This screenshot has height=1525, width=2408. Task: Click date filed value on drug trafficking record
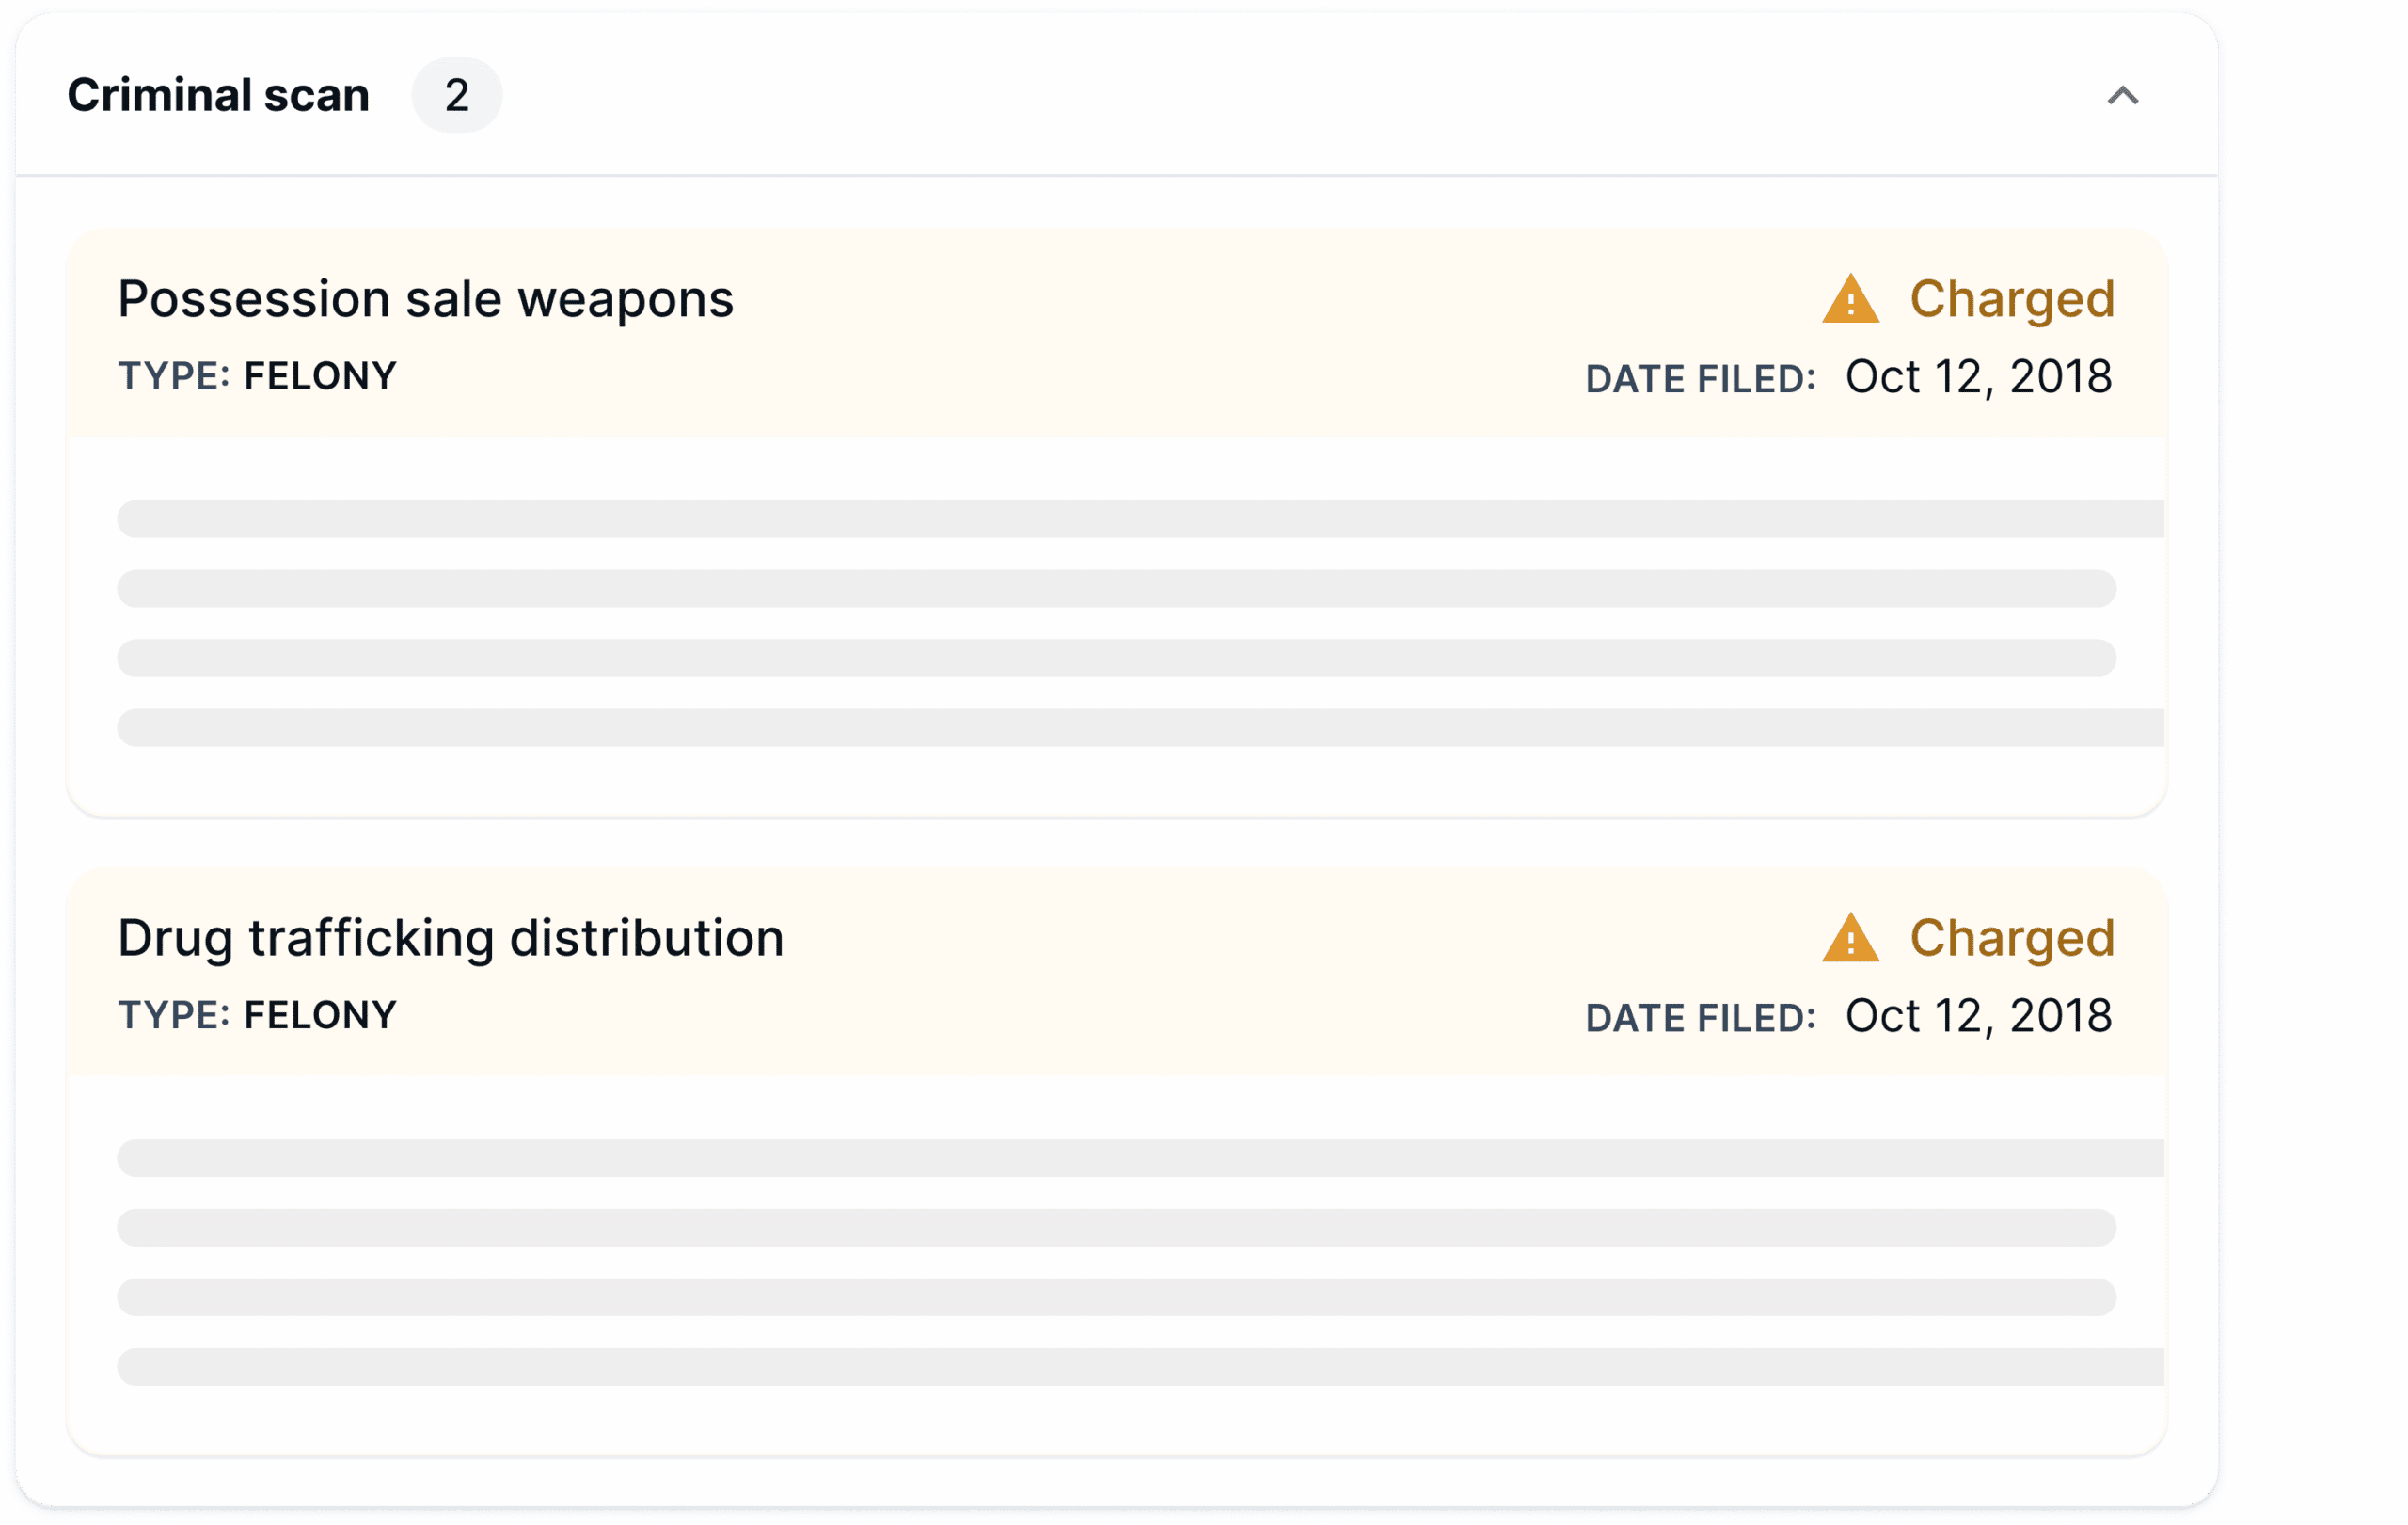point(1977,1016)
